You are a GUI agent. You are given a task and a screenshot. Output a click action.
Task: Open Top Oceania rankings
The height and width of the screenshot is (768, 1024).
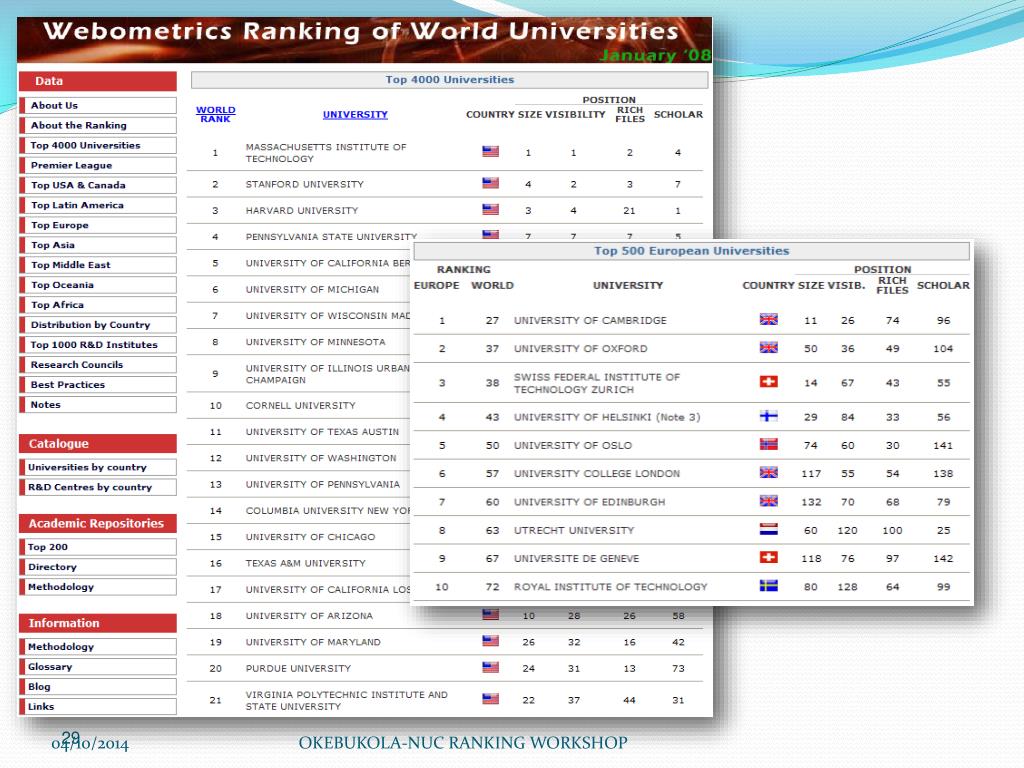pos(98,285)
